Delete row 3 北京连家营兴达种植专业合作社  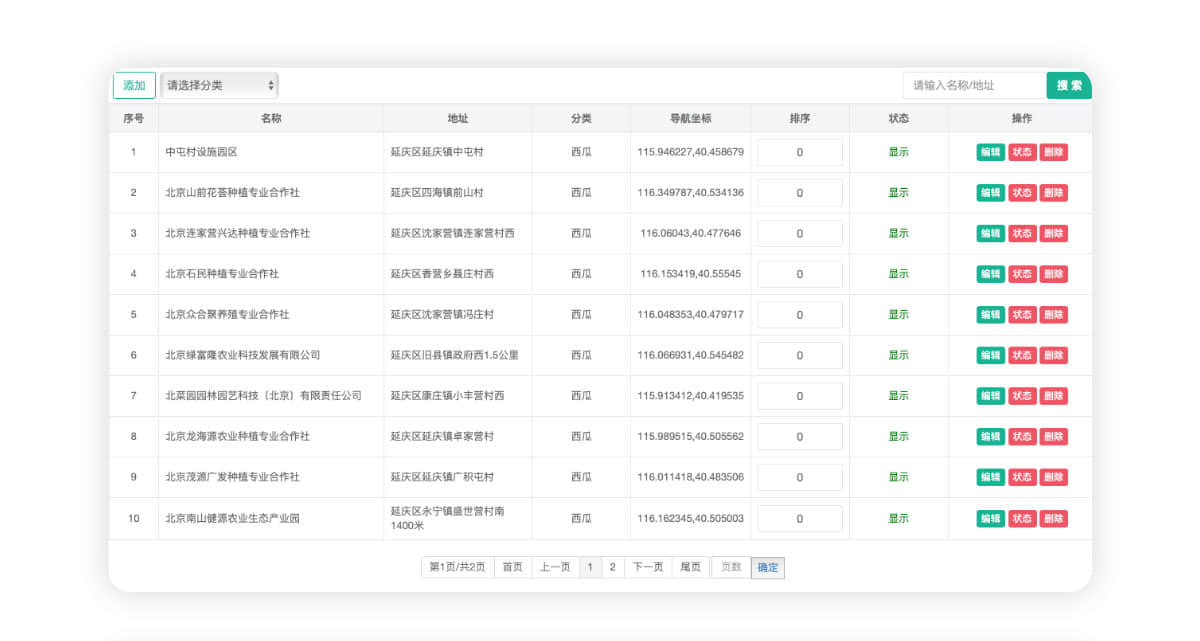(x=1053, y=233)
